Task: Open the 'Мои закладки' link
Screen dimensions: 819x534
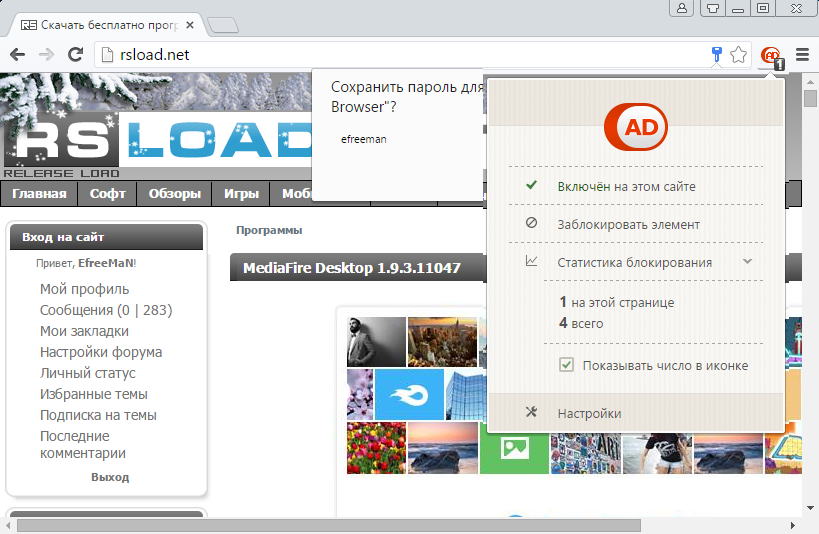Action: 84,331
